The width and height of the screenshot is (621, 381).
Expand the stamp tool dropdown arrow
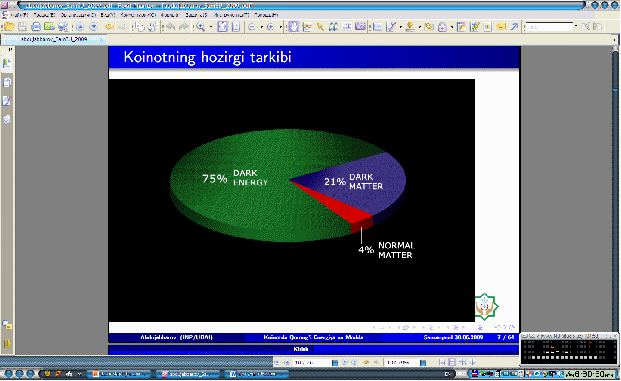pos(420,27)
